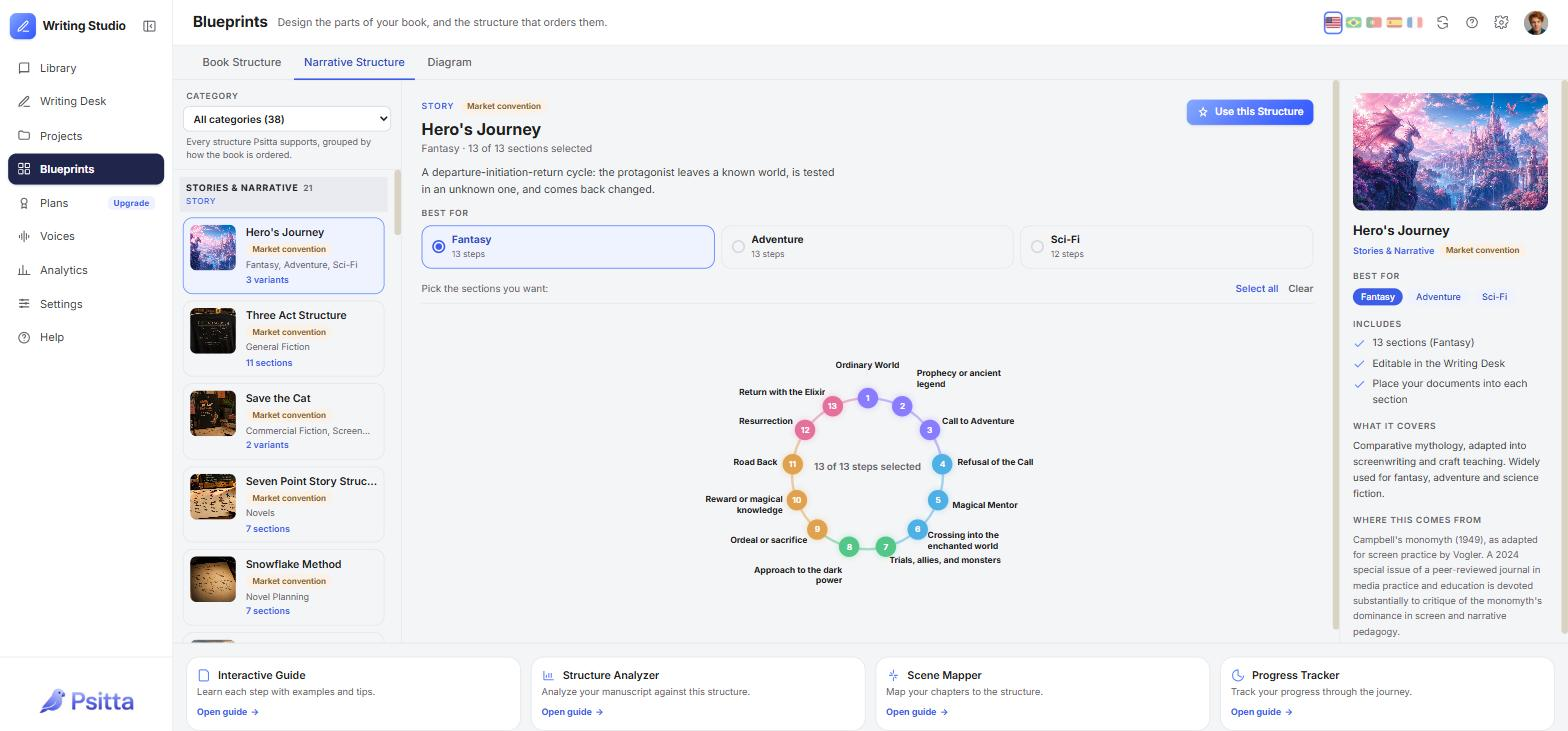Switch to the Book Structure tab

coord(241,62)
